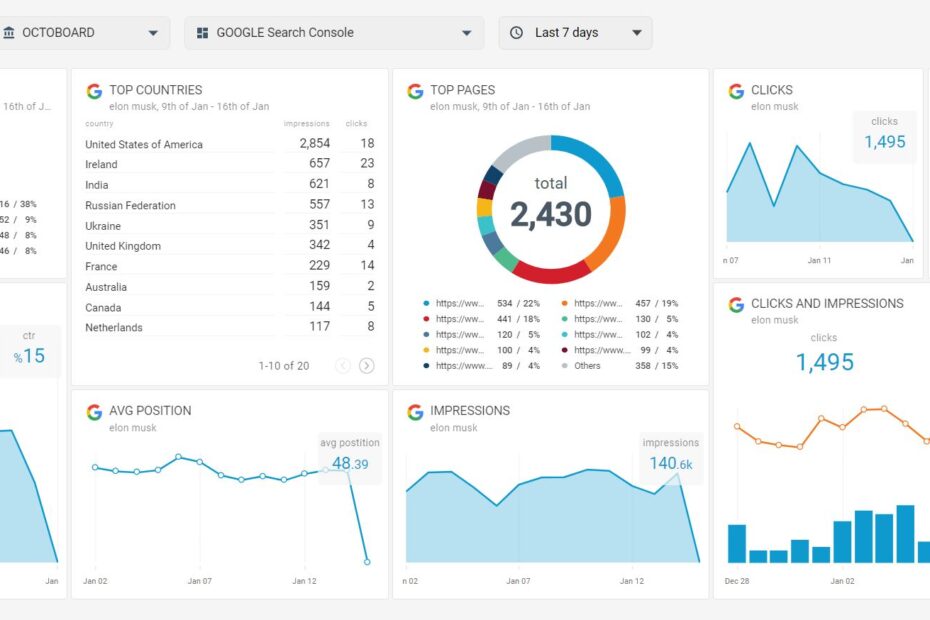Screen dimensions: 930x620
Task: Click the dashboard grid icon beside GOOGLE Search Console
Action: tap(202, 33)
